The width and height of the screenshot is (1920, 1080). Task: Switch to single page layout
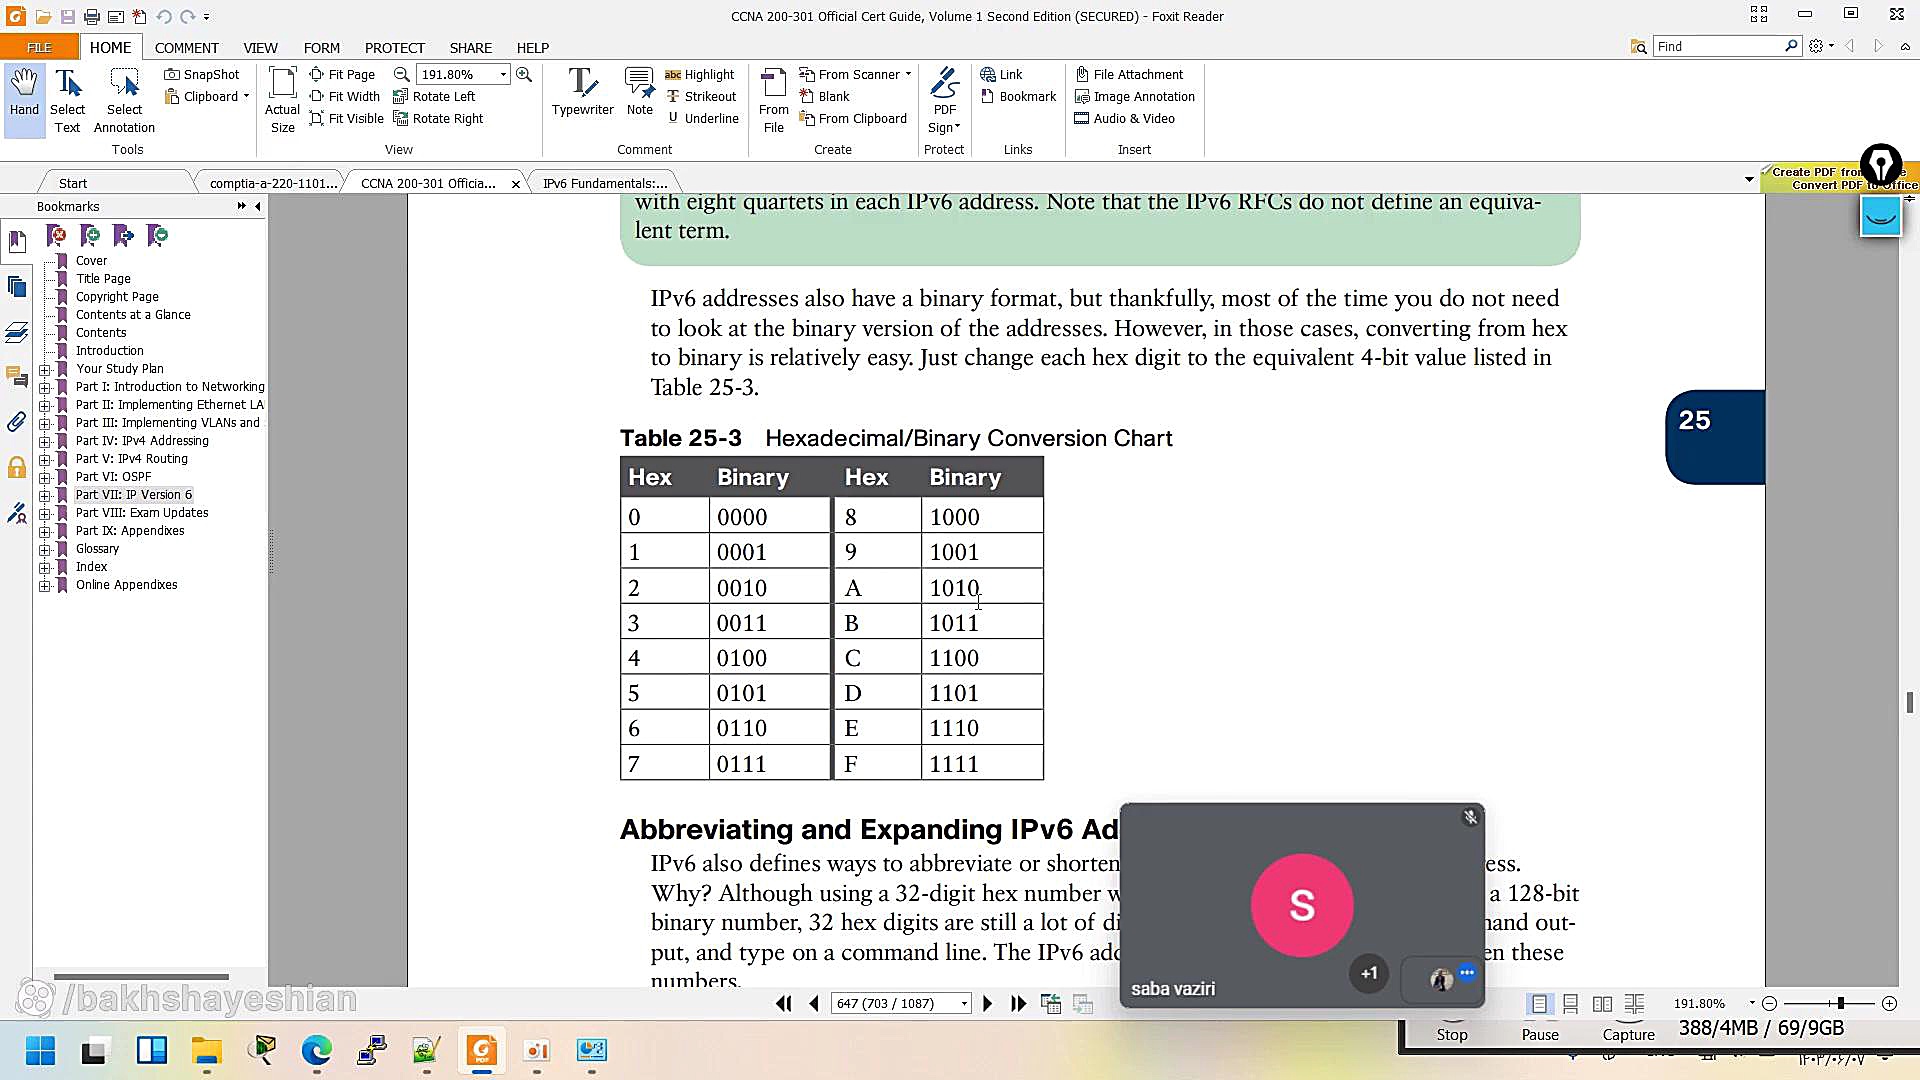tap(1539, 1003)
